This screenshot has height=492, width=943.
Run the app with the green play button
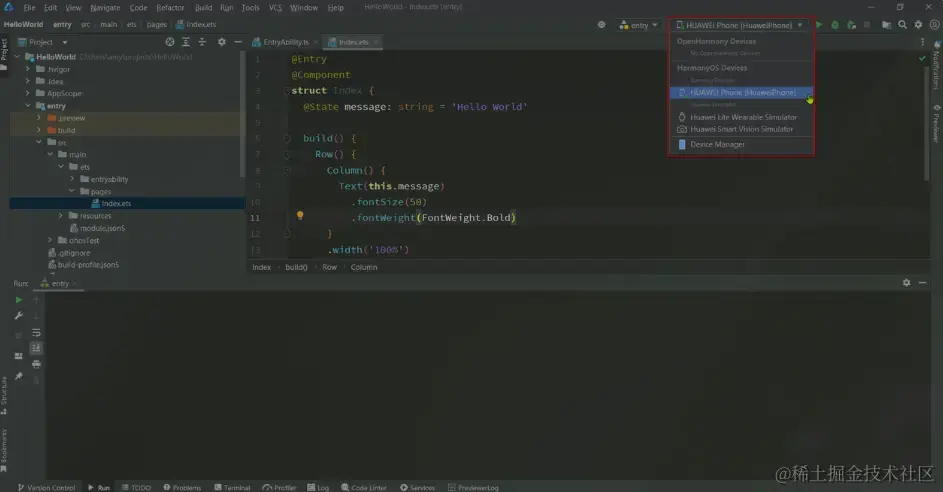[819, 25]
